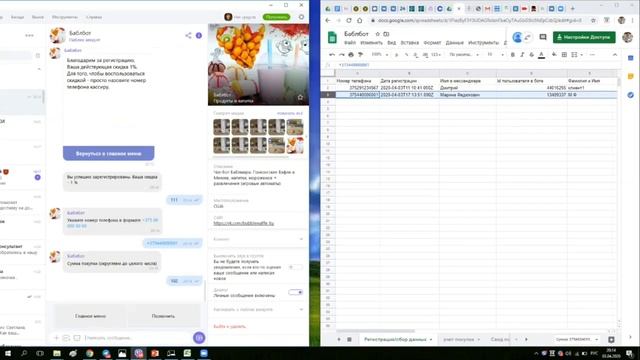Open all sheets list icon at bottom
The height and width of the screenshot is (360, 640).
349,339
